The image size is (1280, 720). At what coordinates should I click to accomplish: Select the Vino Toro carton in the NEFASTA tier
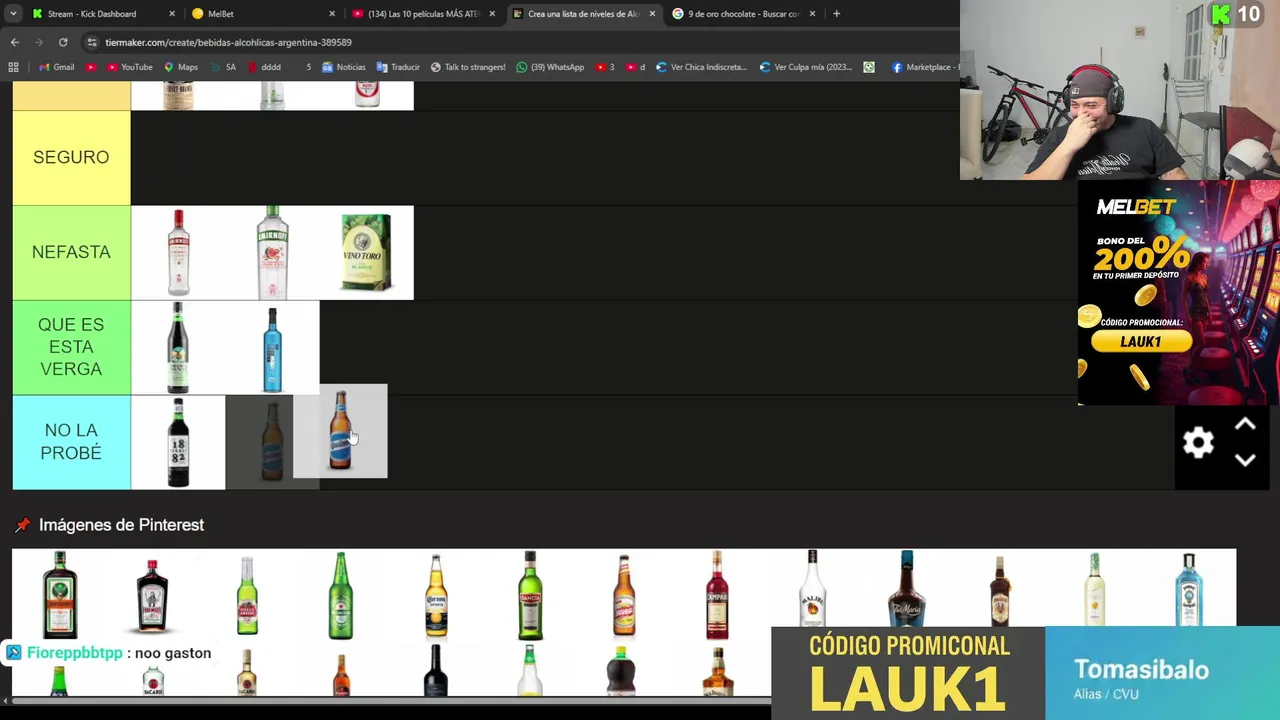click(366, 252)
